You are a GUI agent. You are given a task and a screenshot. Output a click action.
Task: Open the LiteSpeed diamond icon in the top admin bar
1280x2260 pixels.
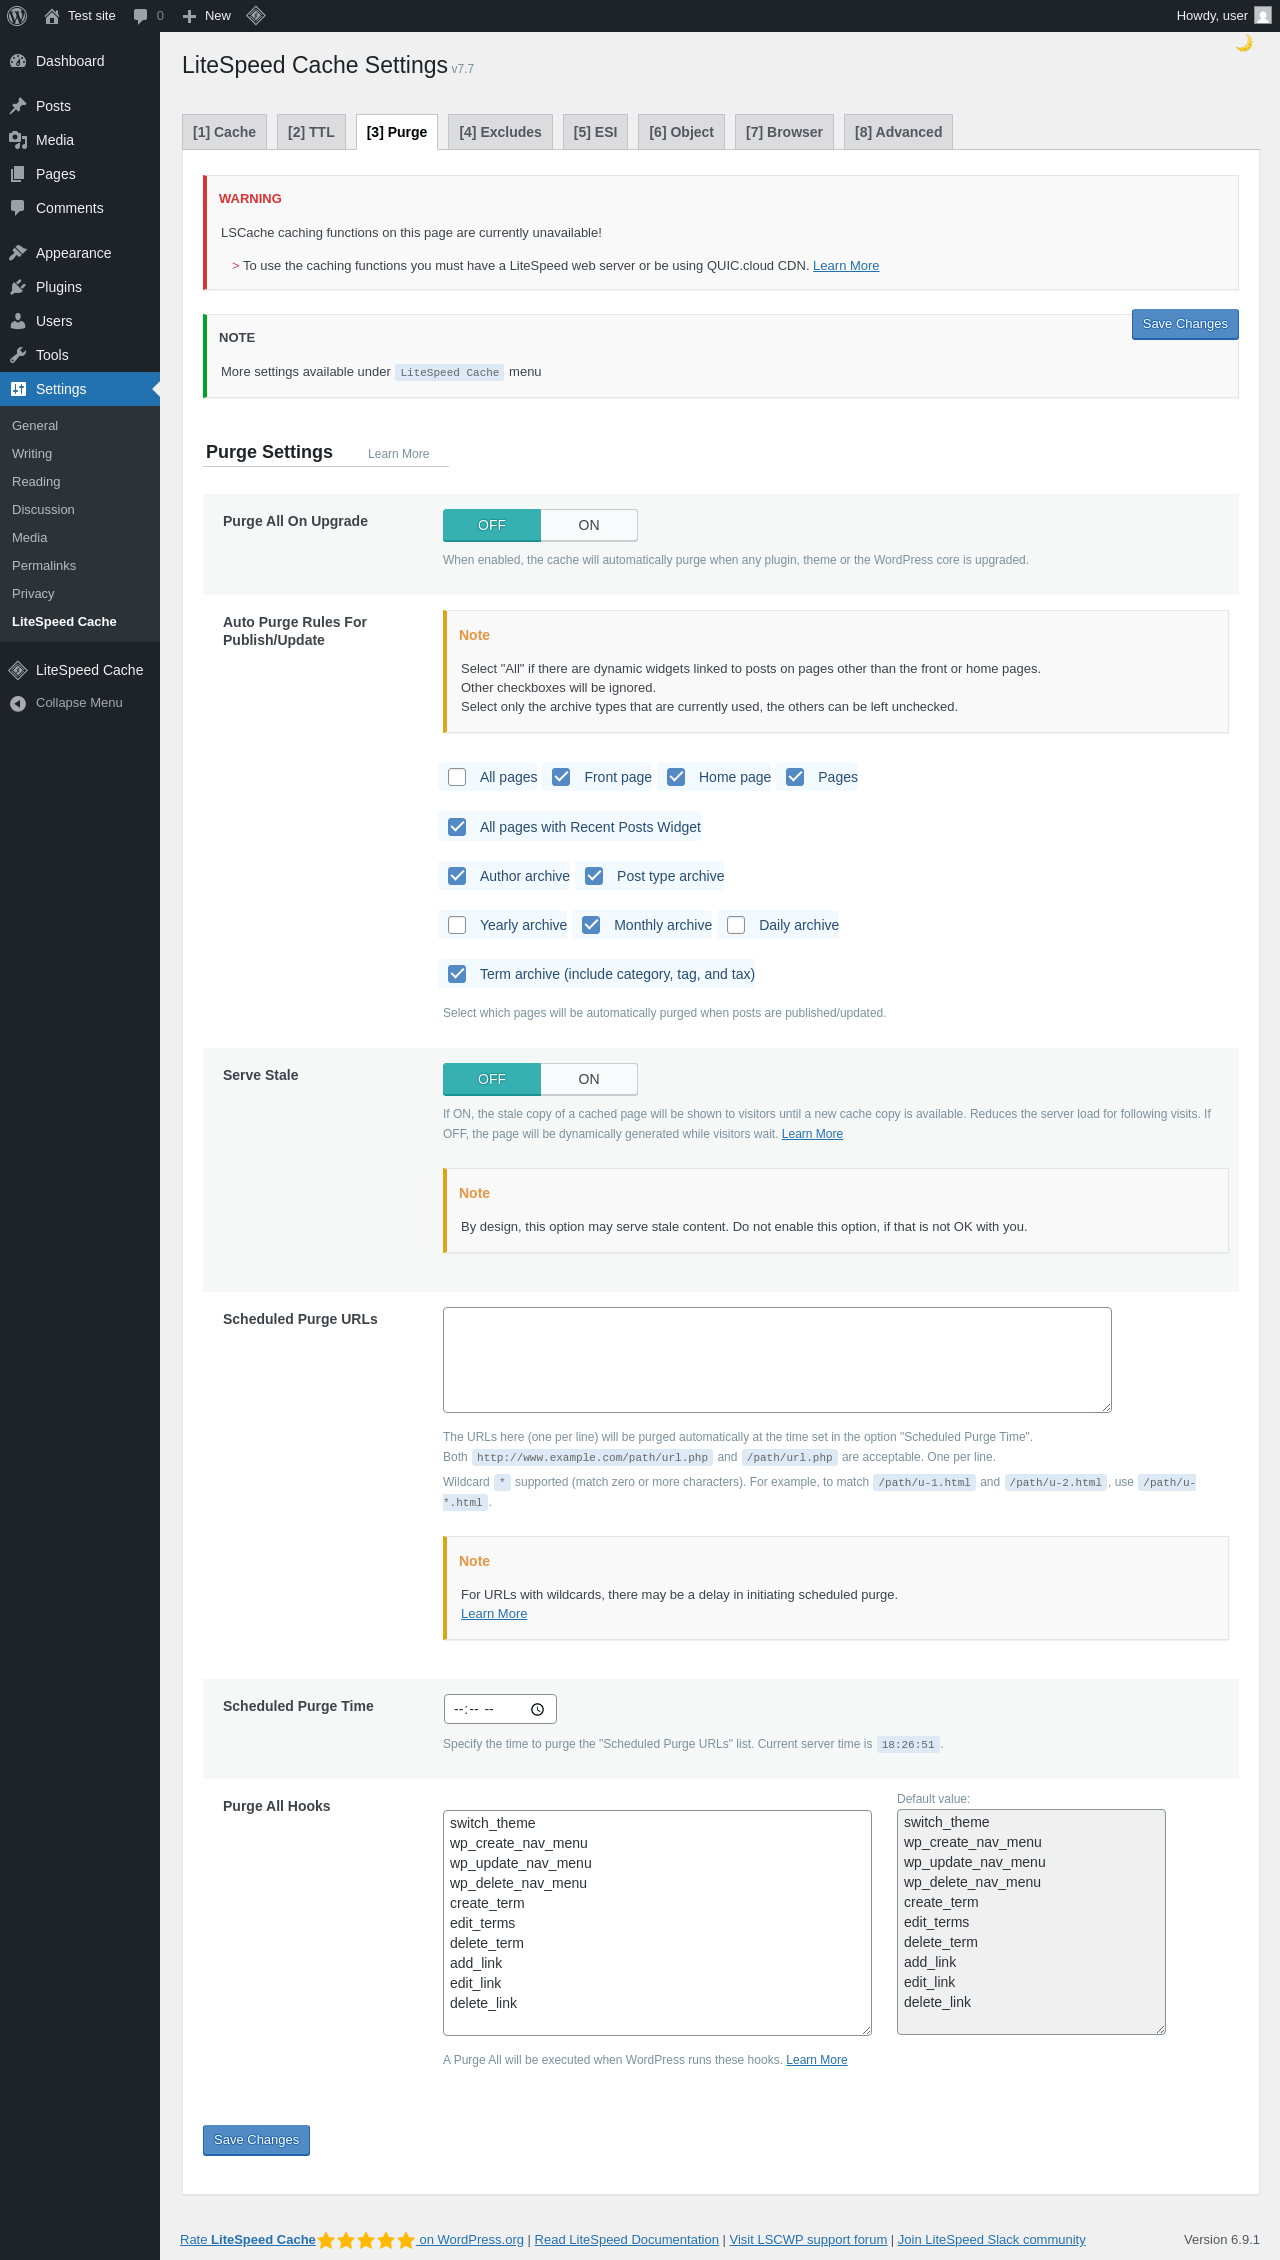tap(256, 15)
